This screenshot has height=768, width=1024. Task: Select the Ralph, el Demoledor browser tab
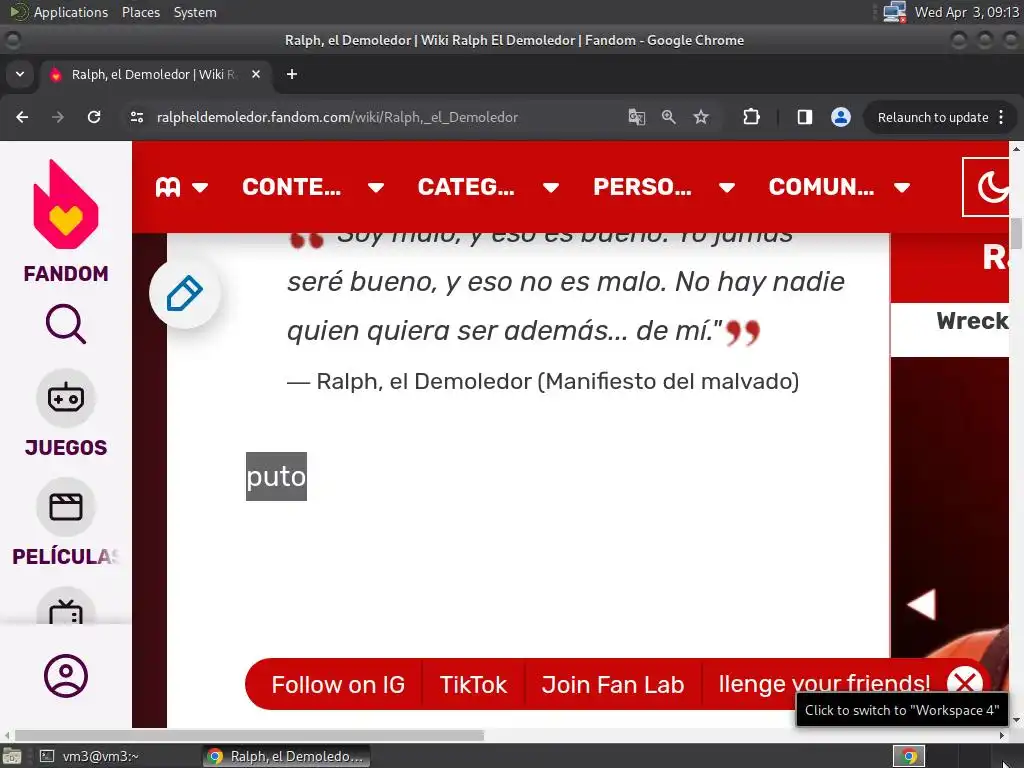(155, 74)
